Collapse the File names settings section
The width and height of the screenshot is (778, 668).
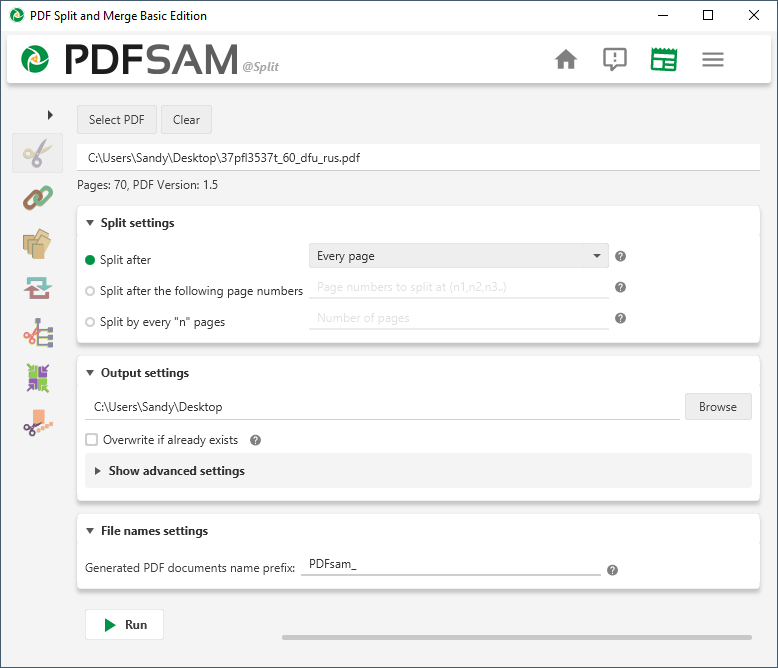coord(90,531)
